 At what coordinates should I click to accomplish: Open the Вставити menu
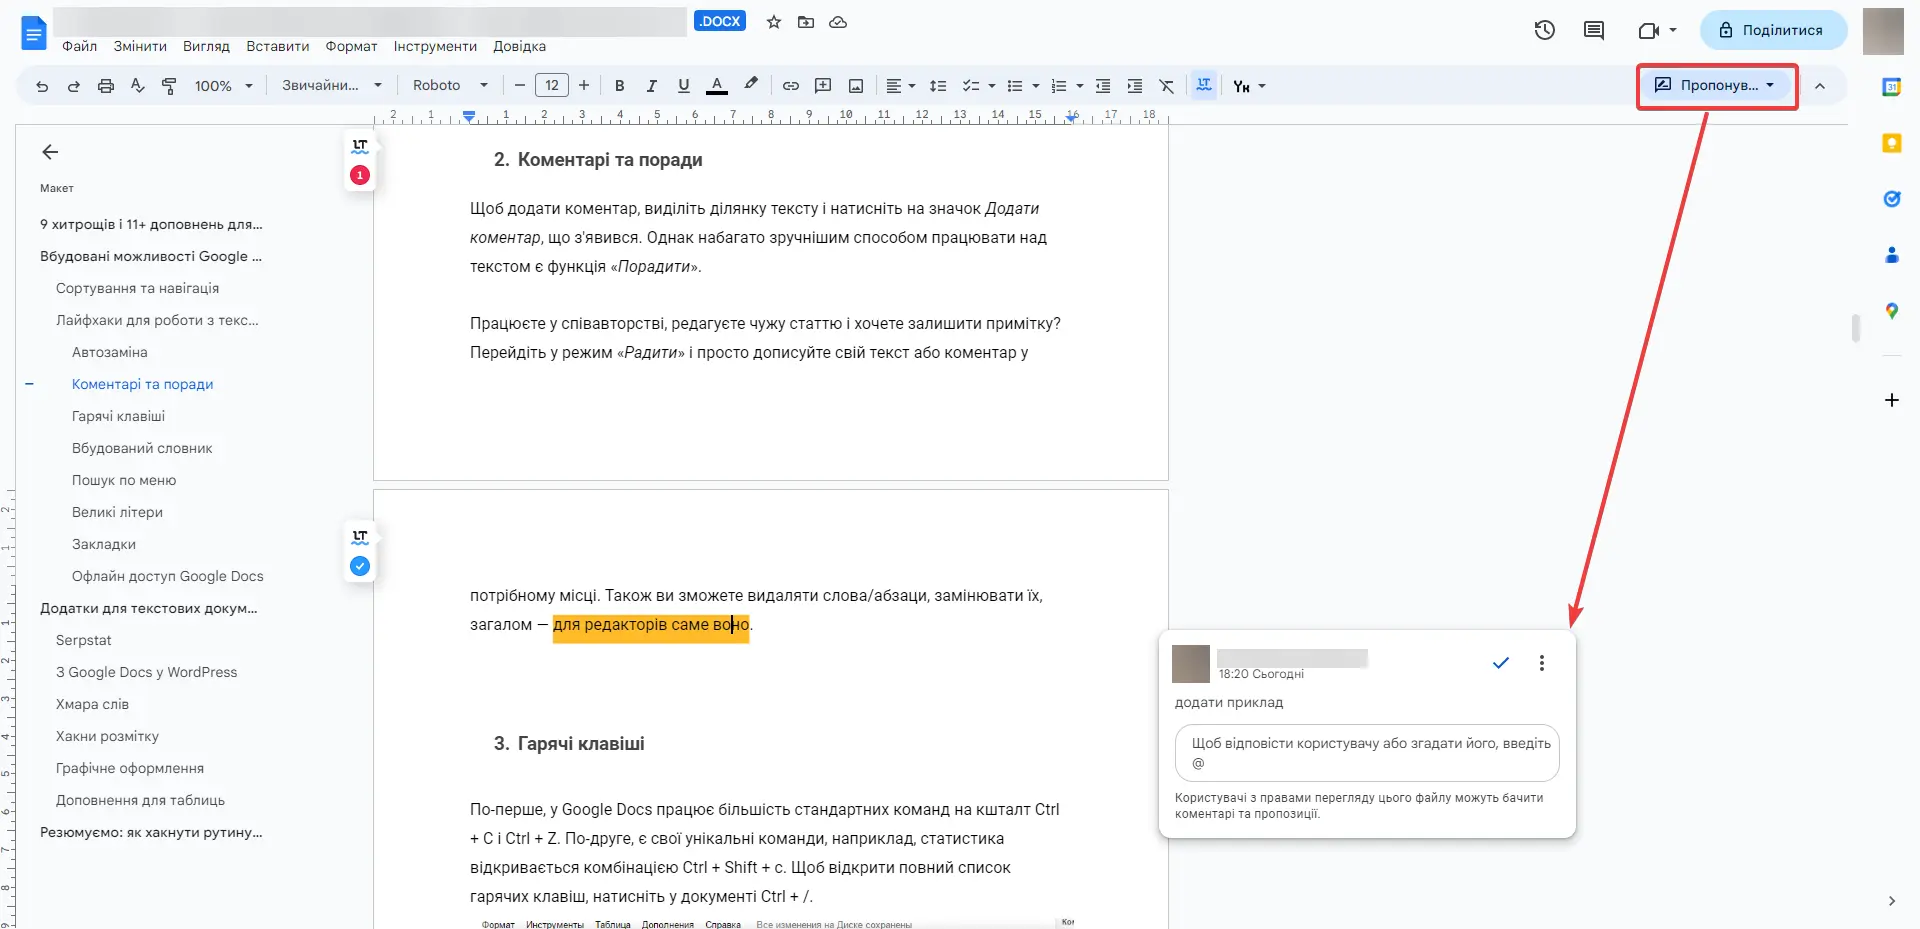pos(278,46)
